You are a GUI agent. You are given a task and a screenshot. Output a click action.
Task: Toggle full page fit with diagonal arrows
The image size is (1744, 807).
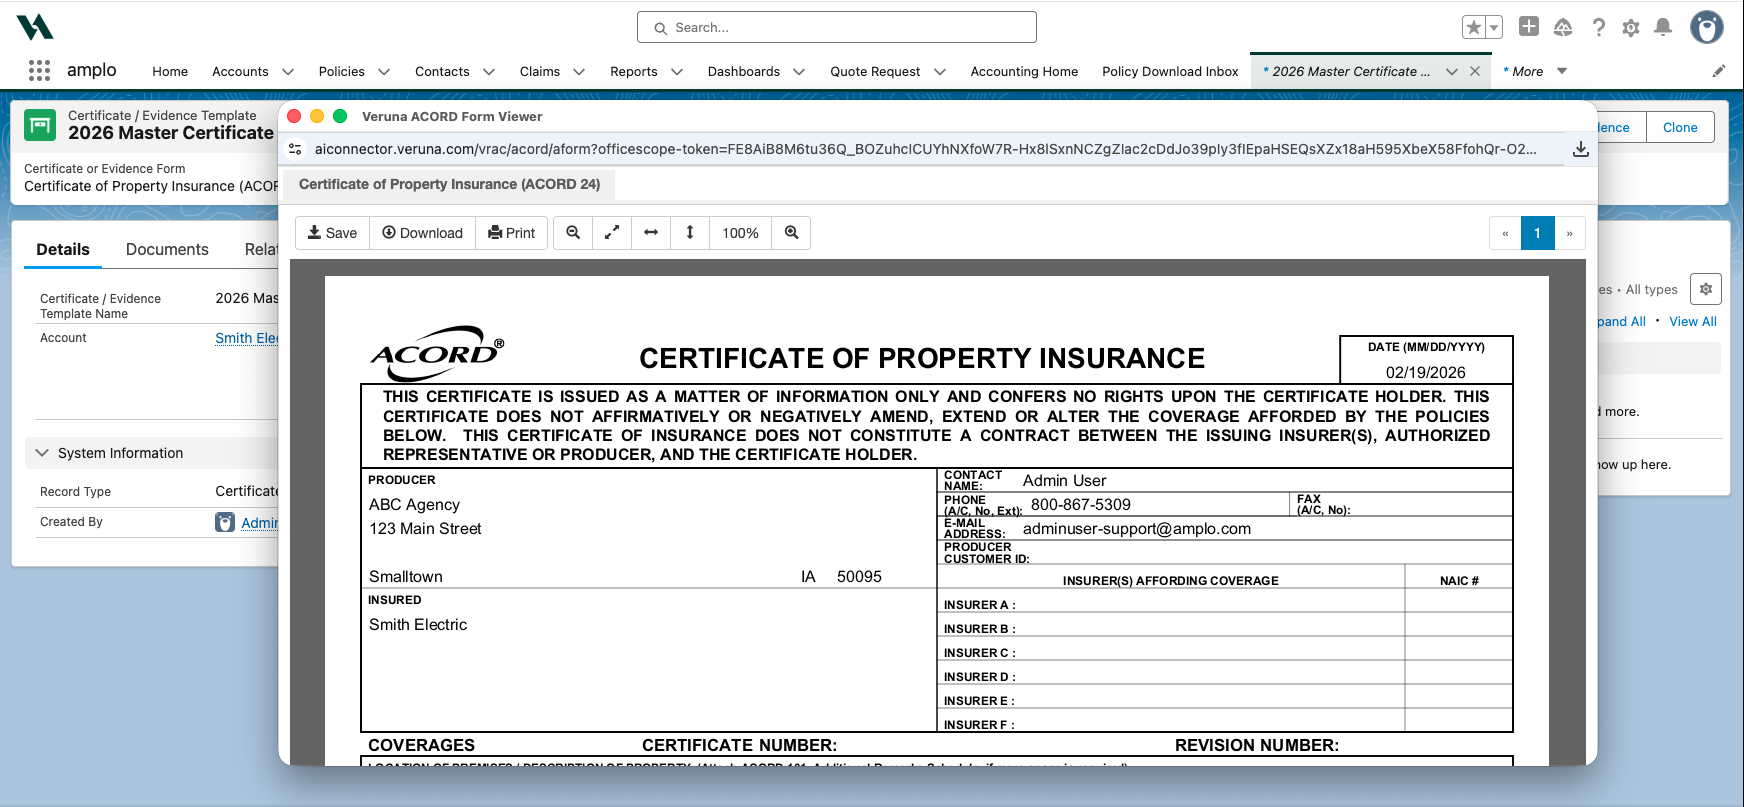(612, 233)
